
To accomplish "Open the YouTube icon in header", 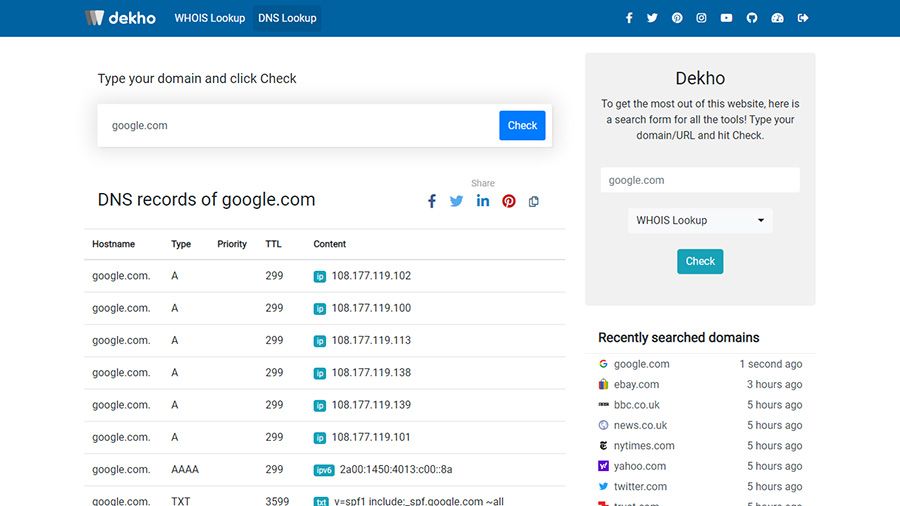I will point(727,18).
